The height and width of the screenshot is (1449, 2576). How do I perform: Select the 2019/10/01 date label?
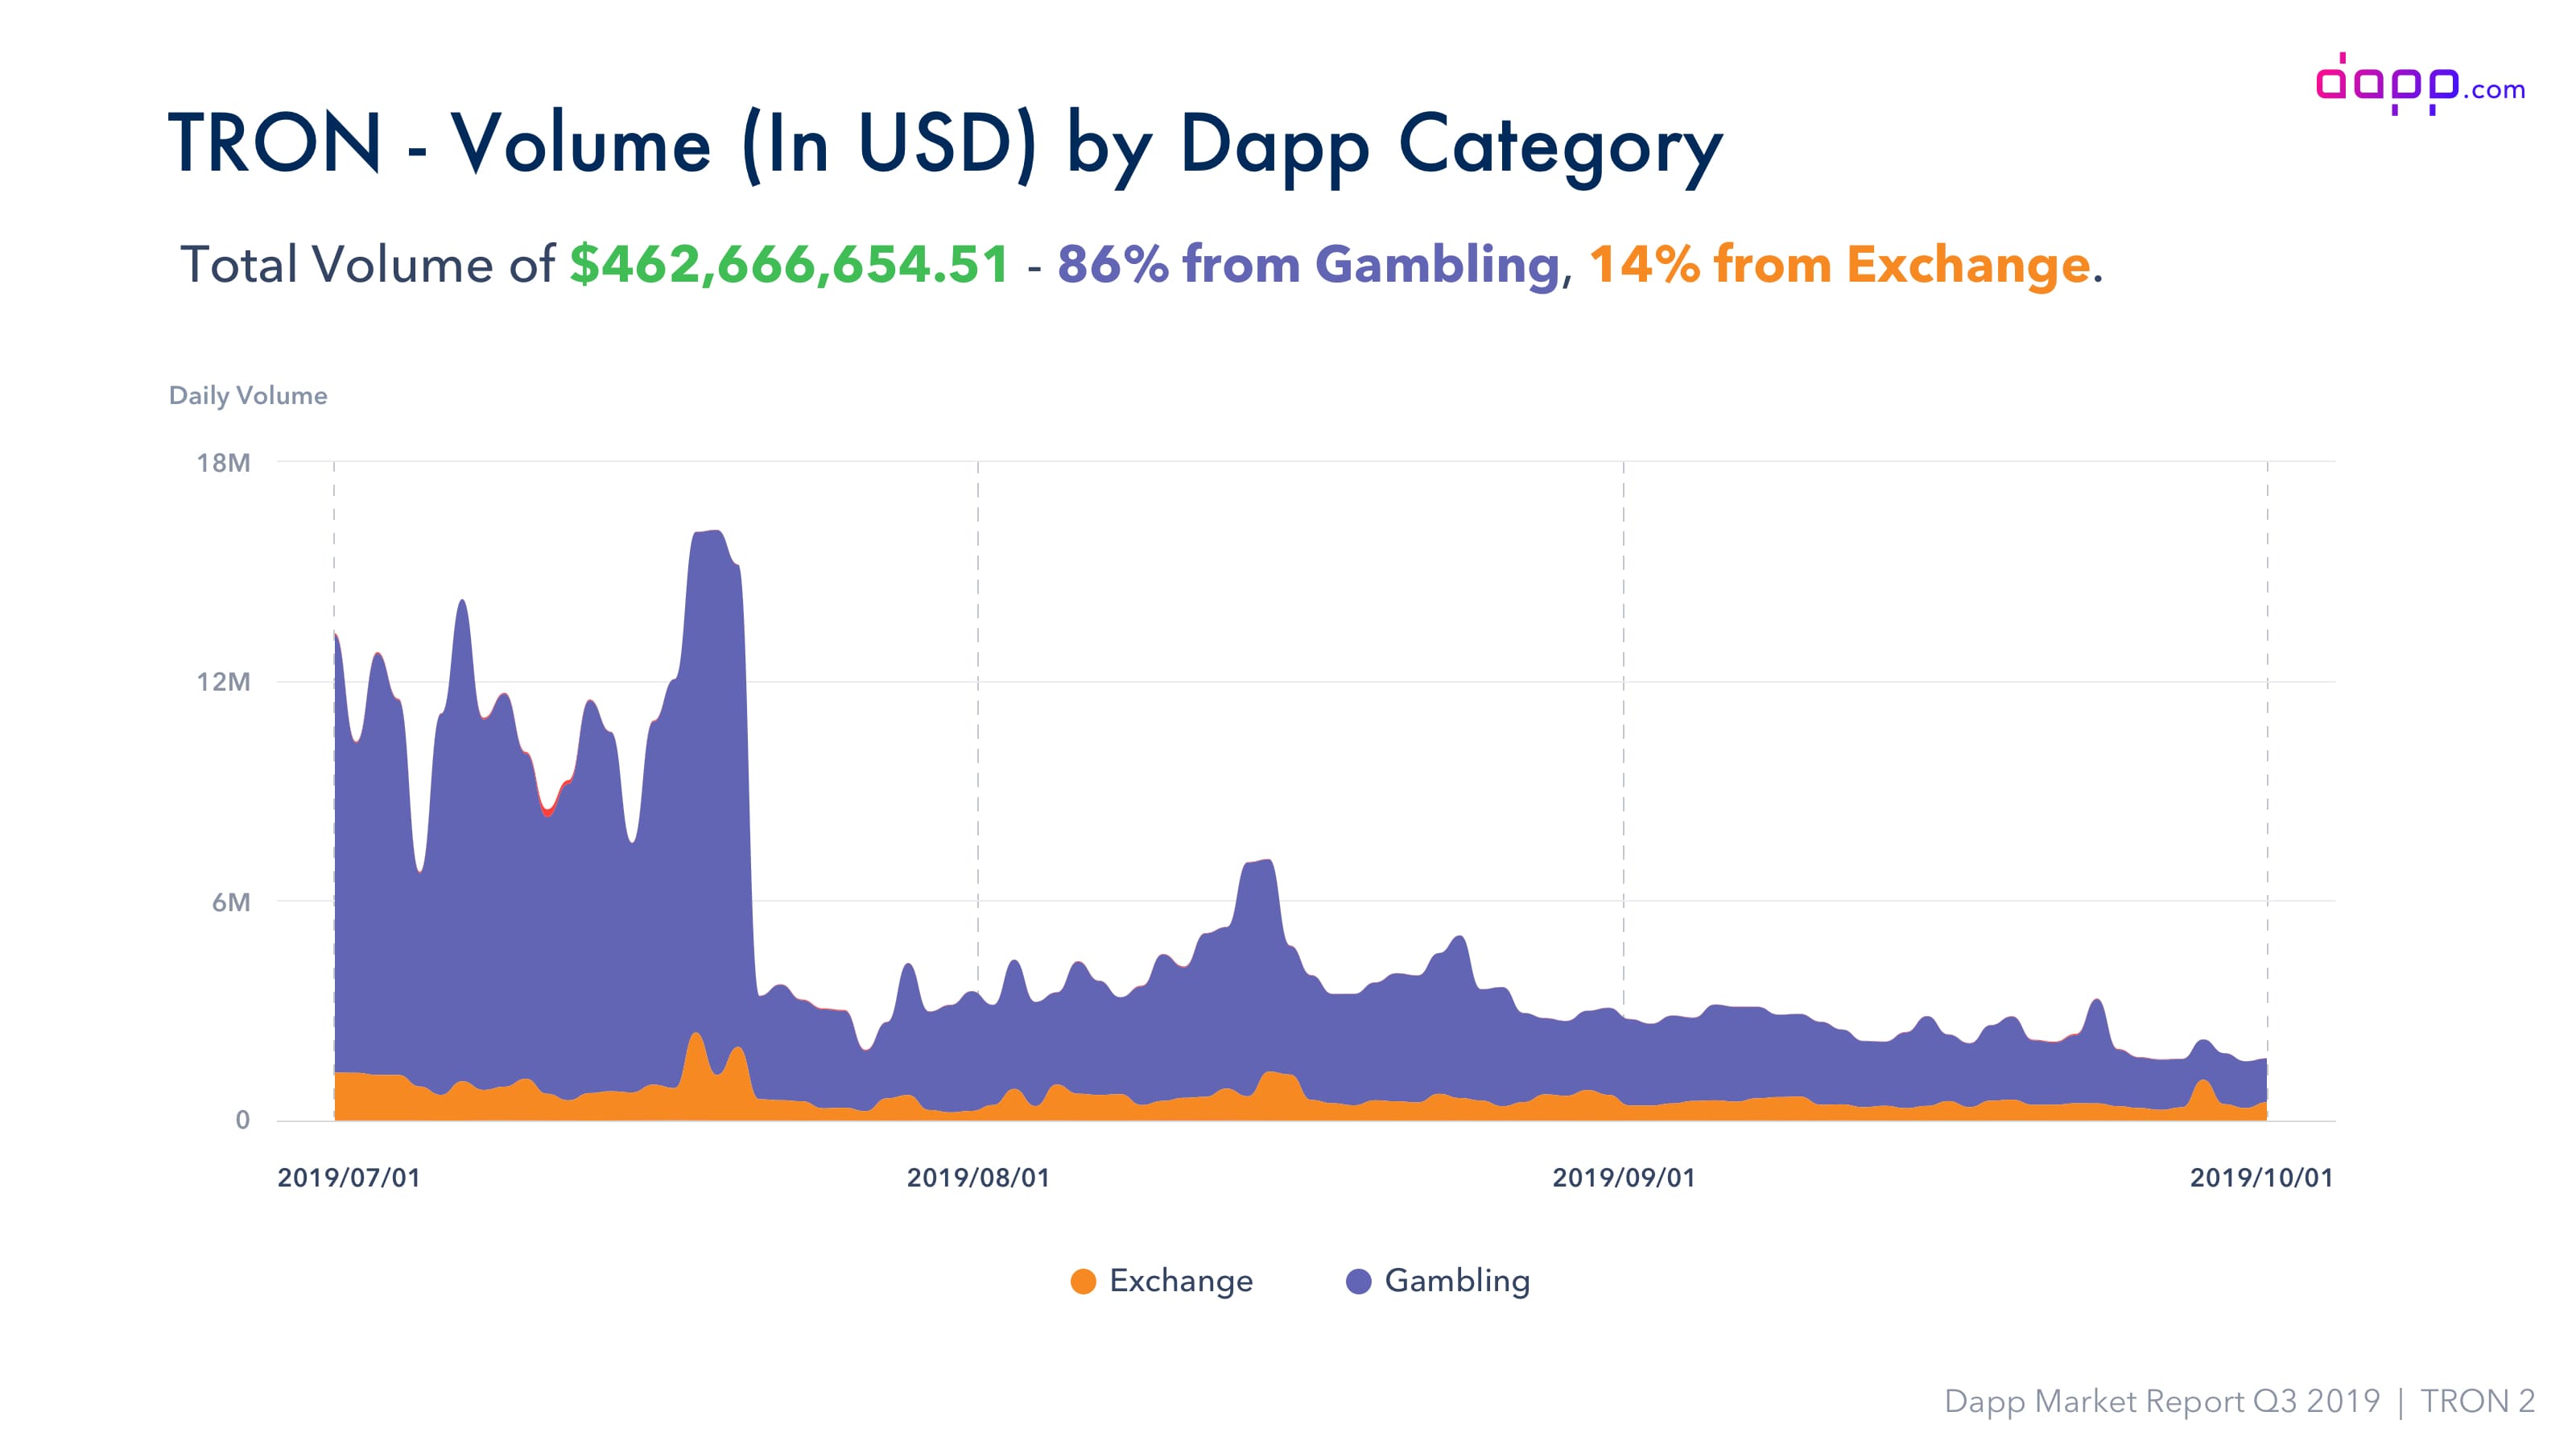pos(2261,1178)
